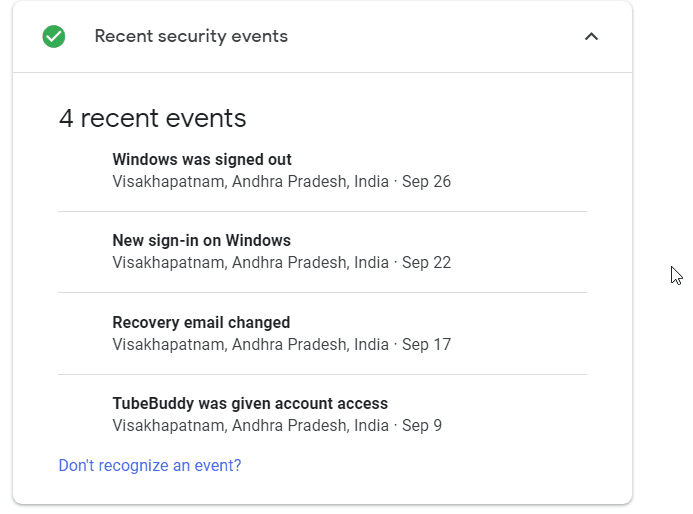The image size is (693, 514).
Task: Click Visakhapatnam location under New sign-in event
Action: tap(251, 263)
